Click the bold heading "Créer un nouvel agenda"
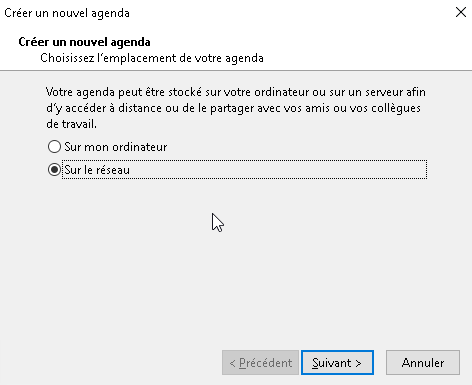472x385 pixels. 84,42
